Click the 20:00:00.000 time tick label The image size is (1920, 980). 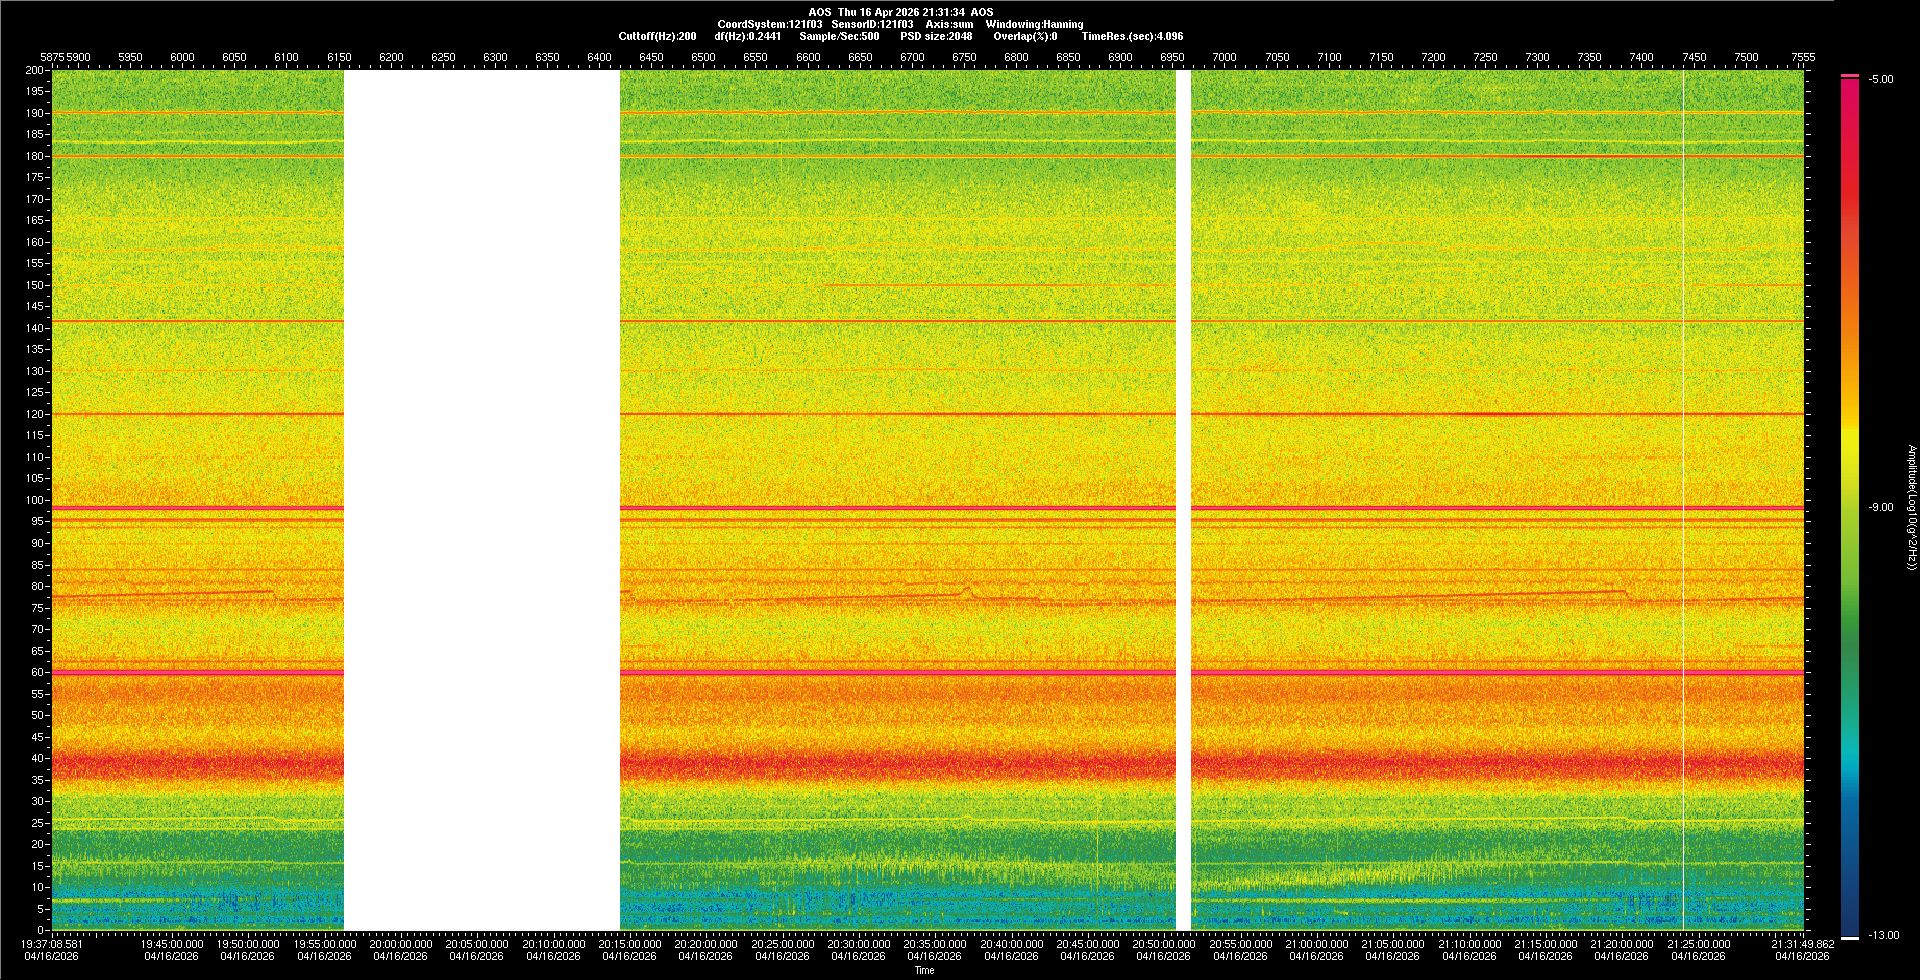pyautogui.click(x=401, y=944)
